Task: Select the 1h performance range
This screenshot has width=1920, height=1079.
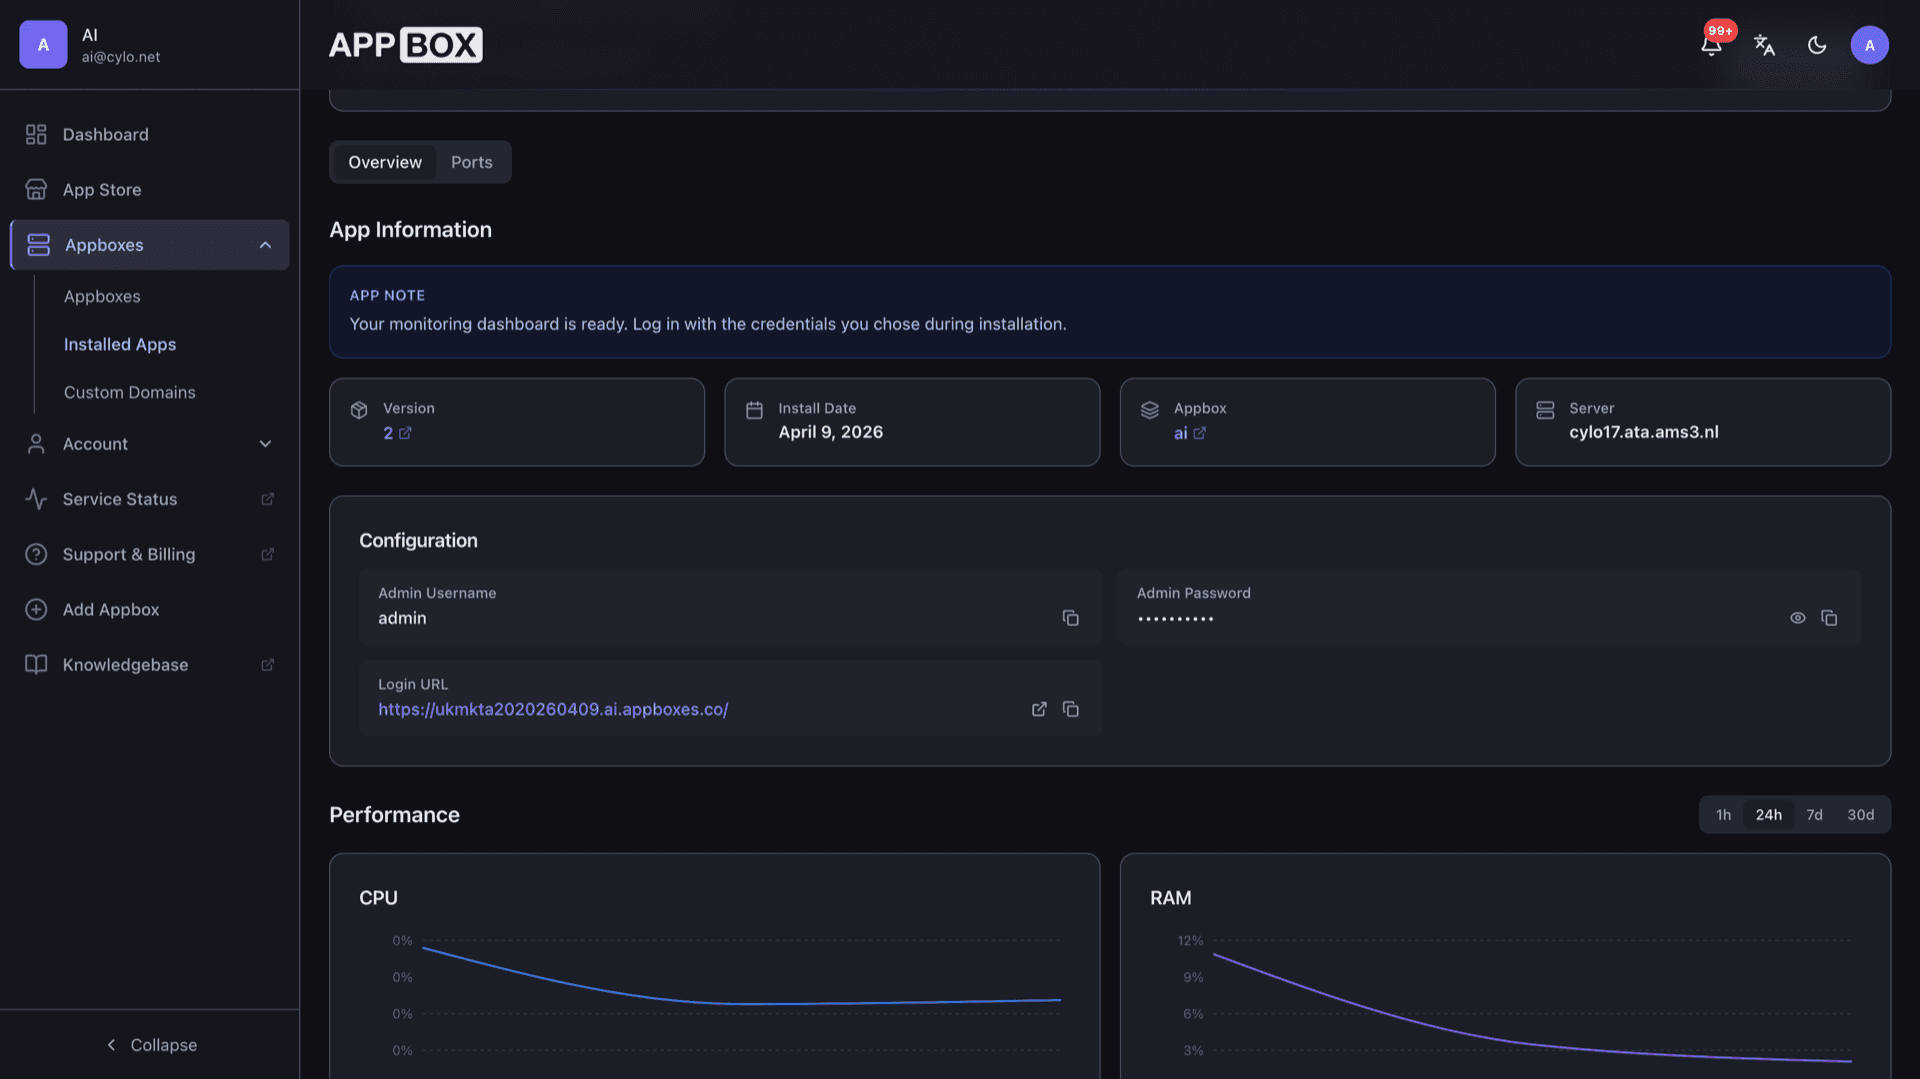Action: (1723, 815)
